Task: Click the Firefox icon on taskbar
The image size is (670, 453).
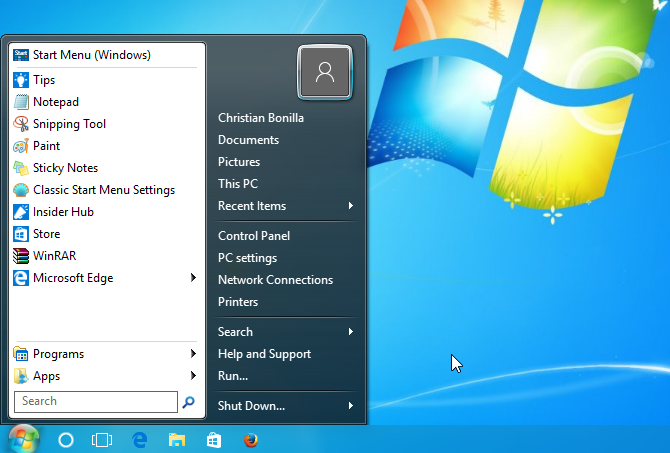Action: [250, 439]
